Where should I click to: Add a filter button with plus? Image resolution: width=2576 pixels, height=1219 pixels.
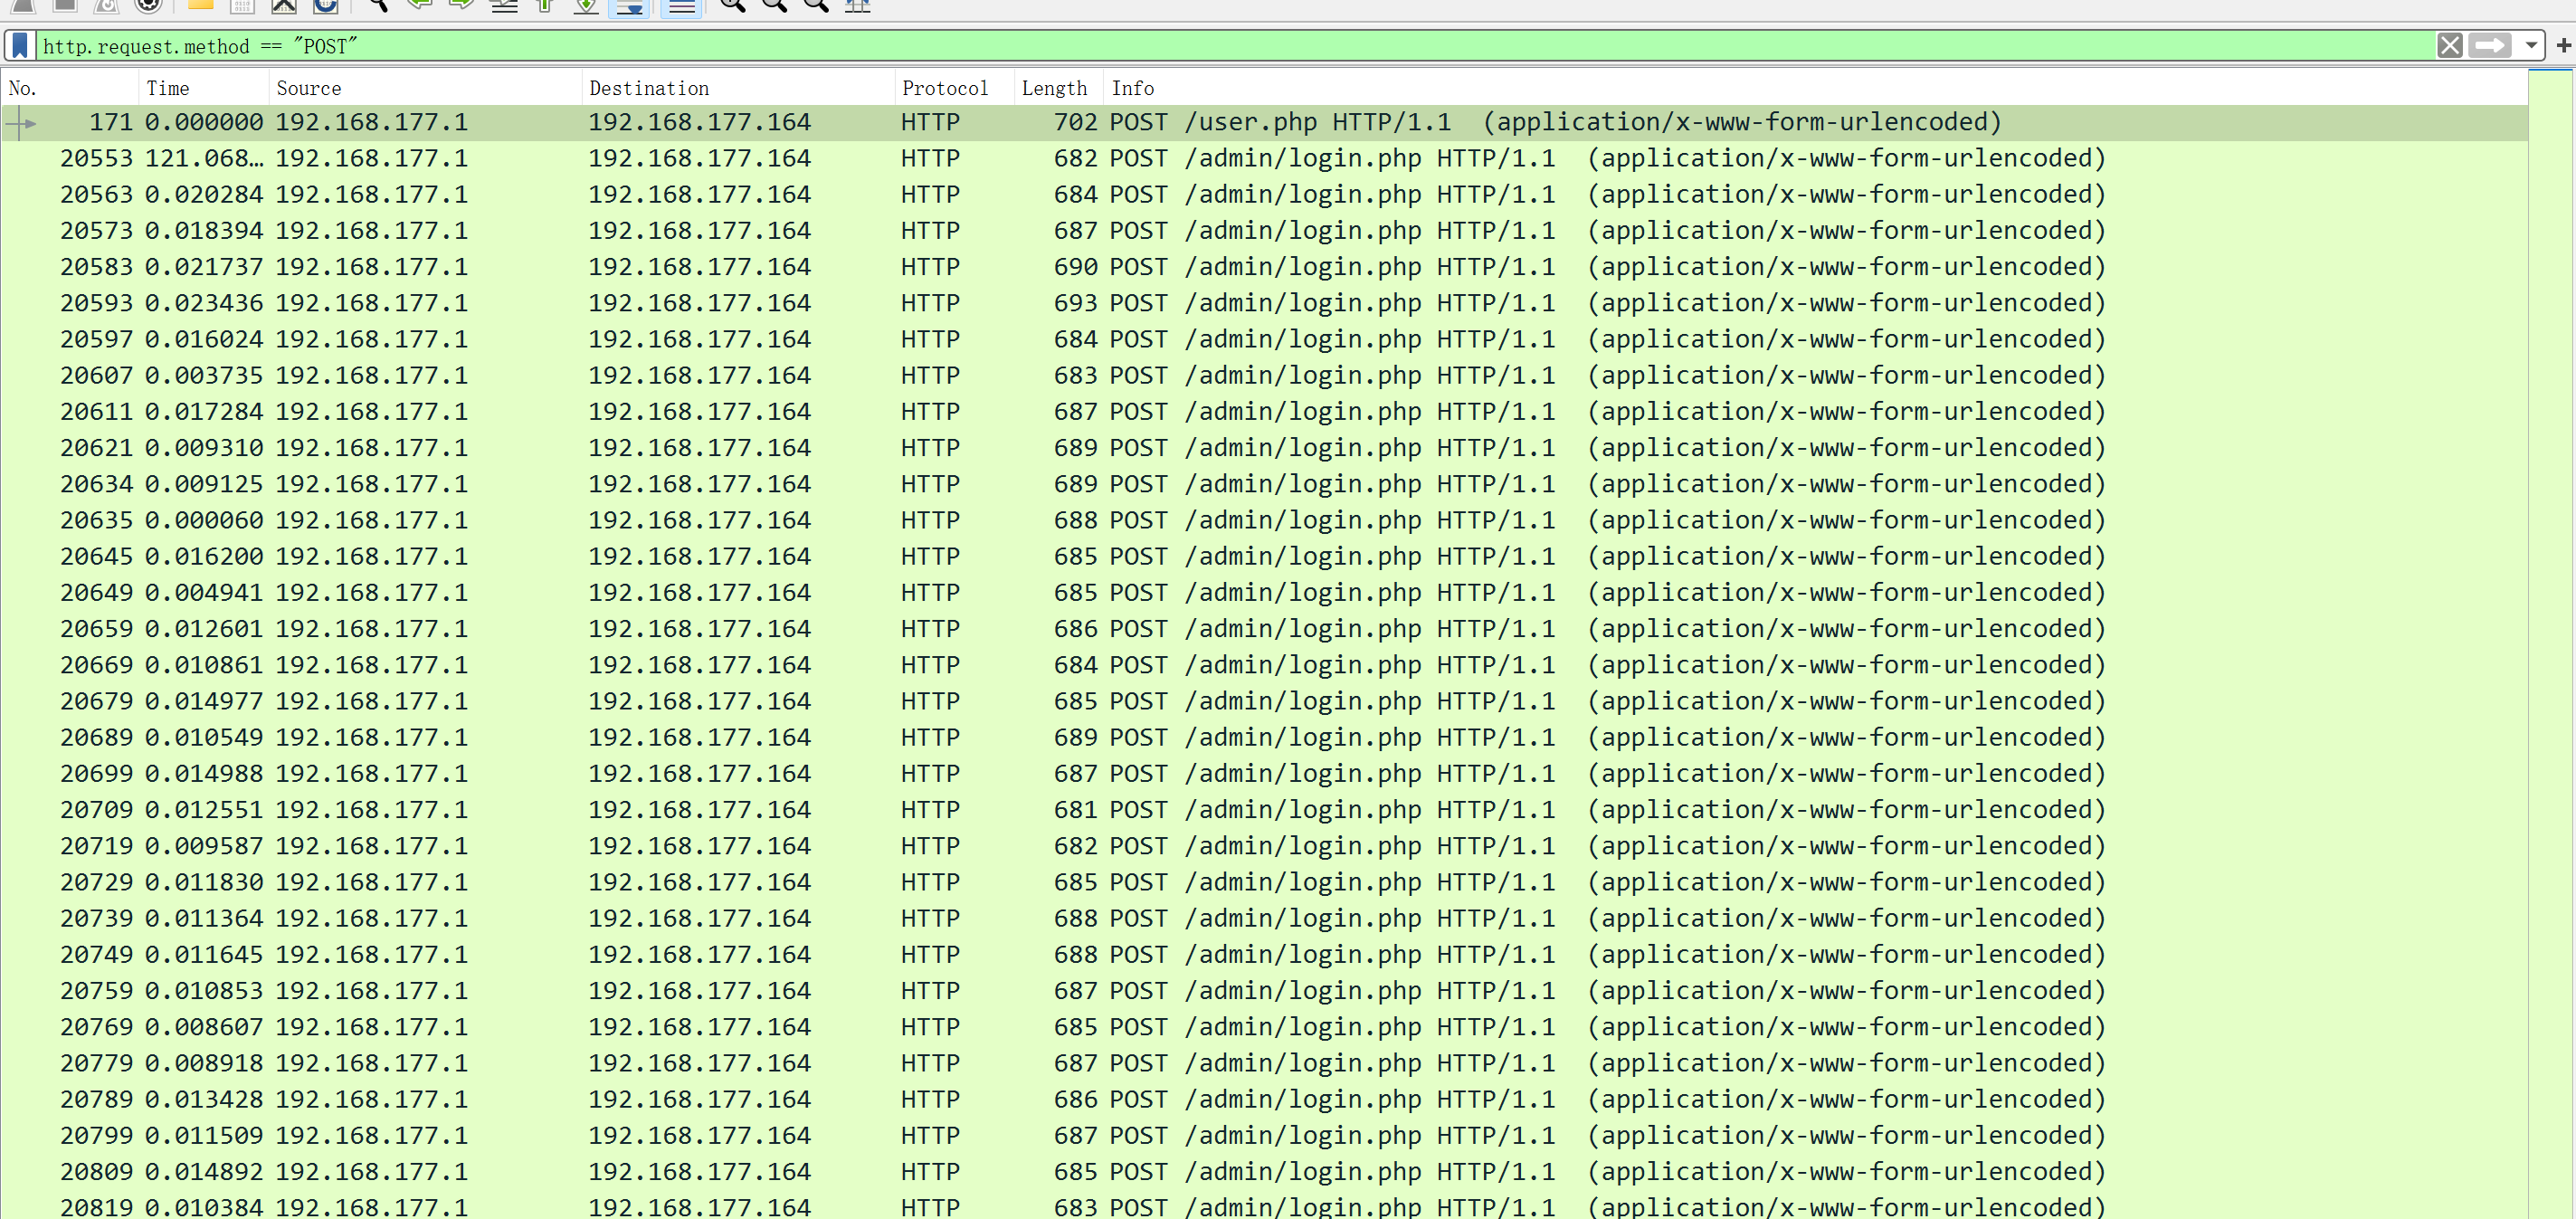click(2563, 46)
